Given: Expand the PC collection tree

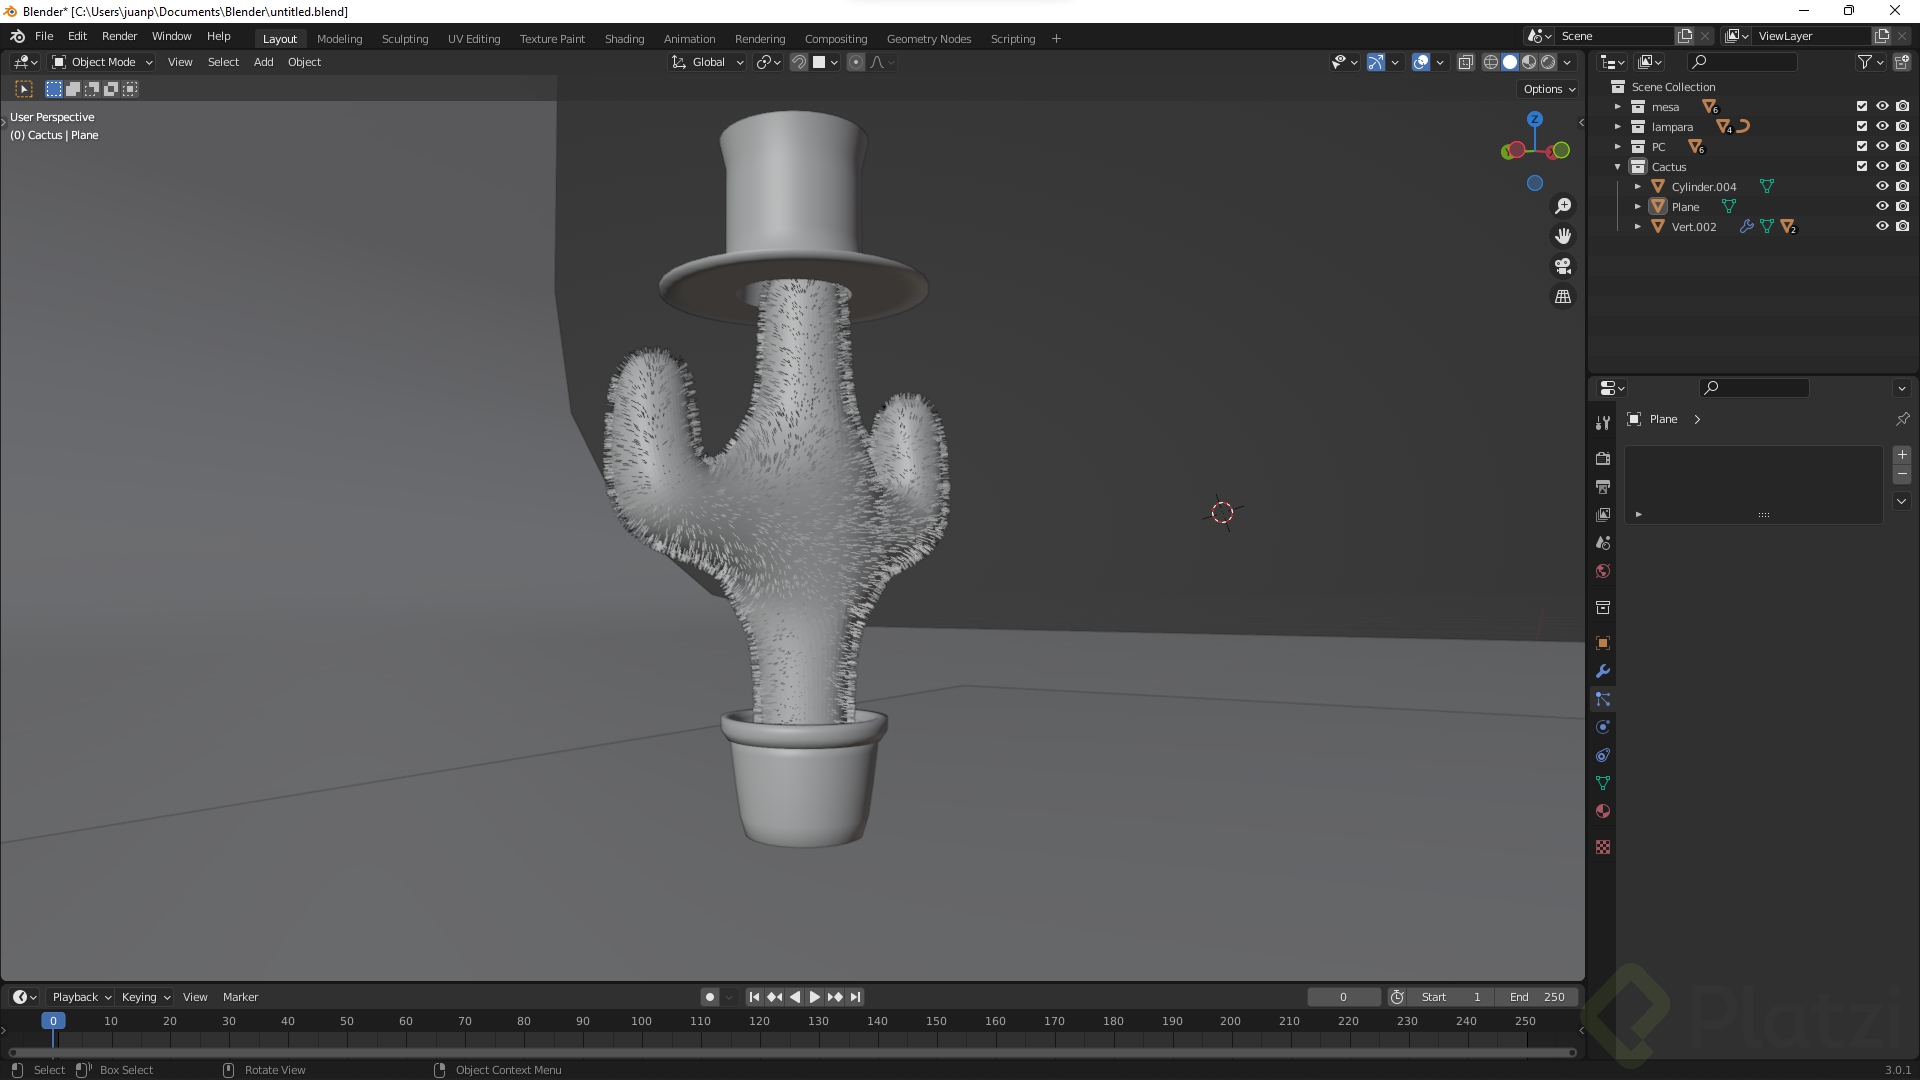Looking at the screenshot, I should (x=1617, y=147).
